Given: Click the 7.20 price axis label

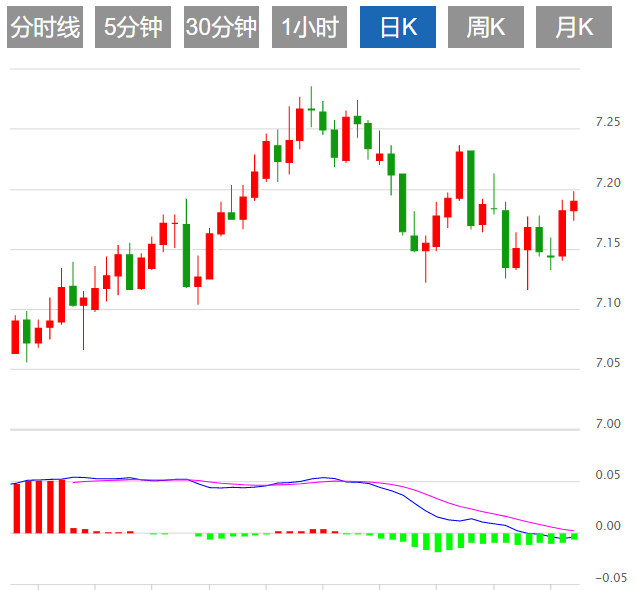Looking at the screenshot, I should click(608, 183).
